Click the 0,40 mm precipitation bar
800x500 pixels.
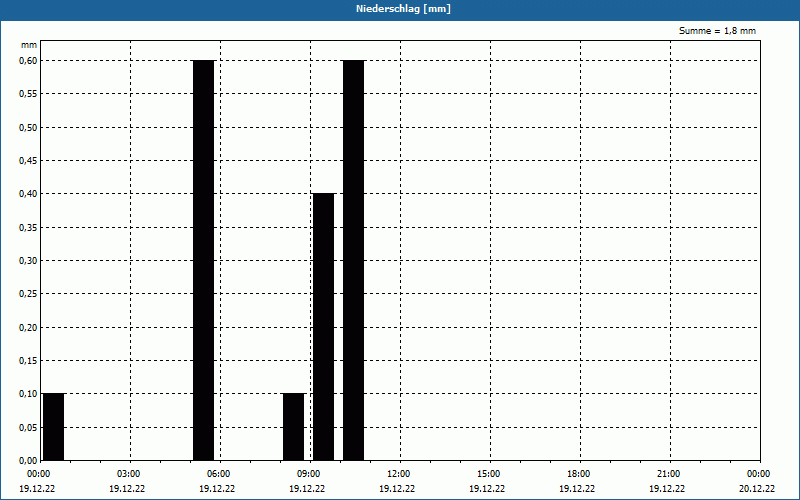(323, 327)
